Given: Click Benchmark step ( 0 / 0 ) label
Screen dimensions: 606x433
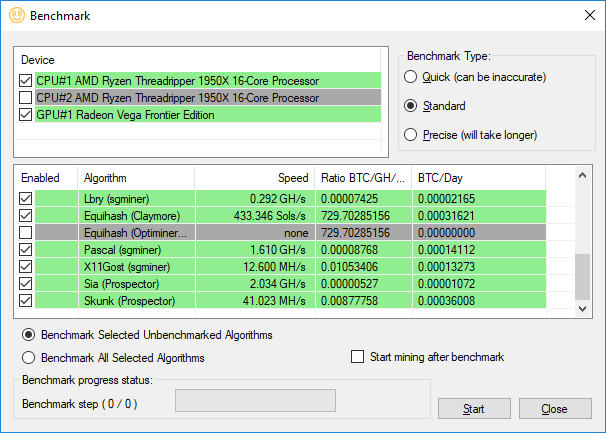Looking at the screenshot, I should click(80, 404).
